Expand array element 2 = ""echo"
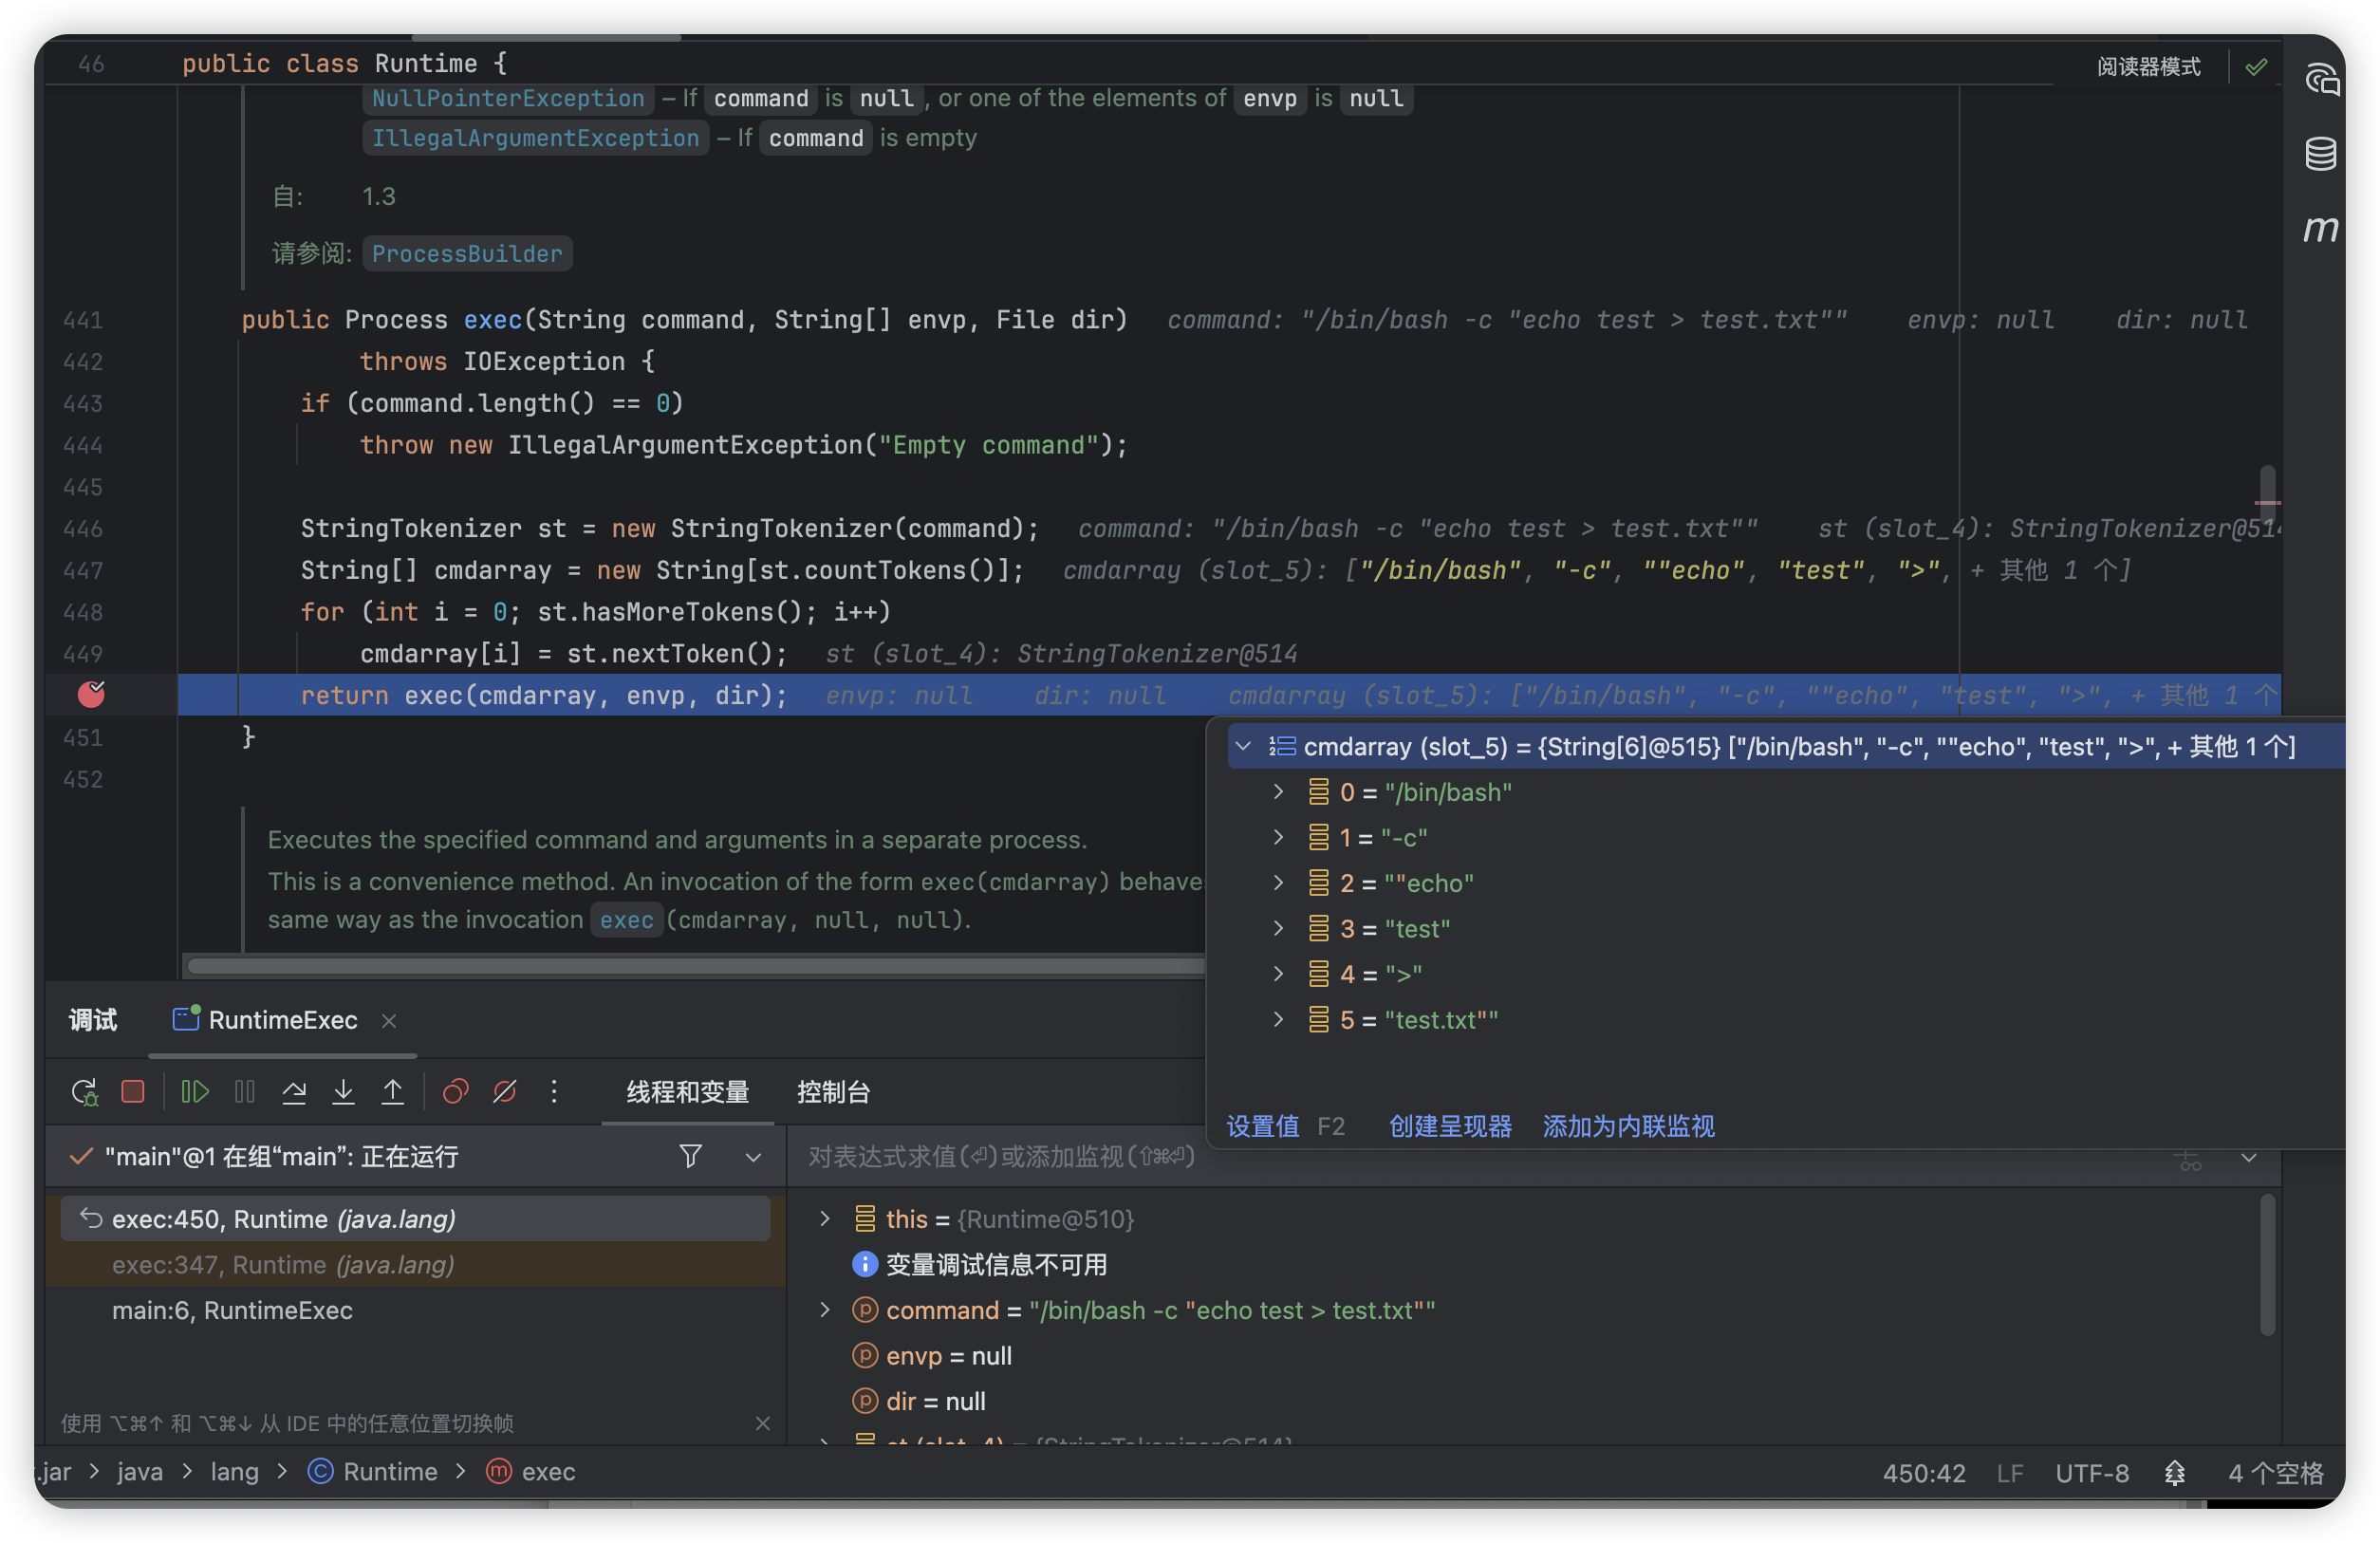The height and width of the screenshot is (1543, 2380). click(1278, 882)
